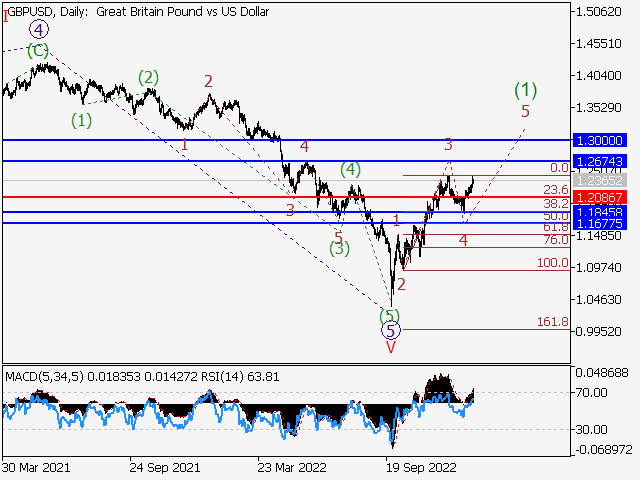Select red 5 label under the forecast (1)
640x480 pixels.
pyautogui.click(x=525, y=111)
